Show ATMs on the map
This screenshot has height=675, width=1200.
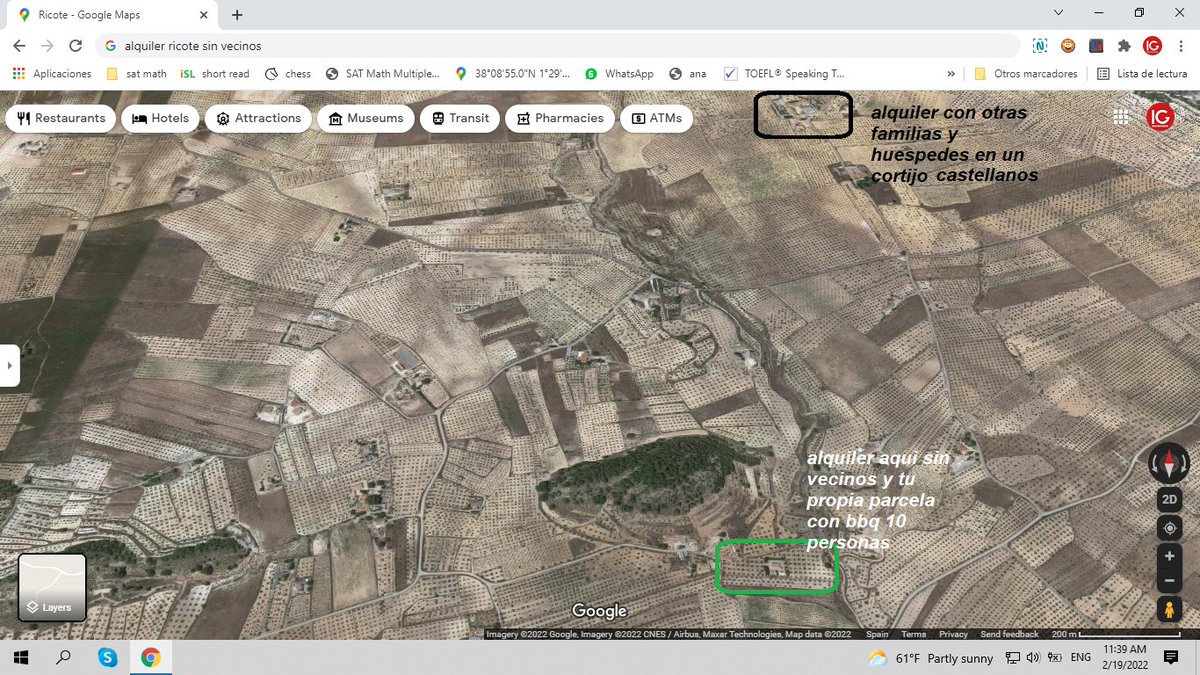[x=656, y=118]
